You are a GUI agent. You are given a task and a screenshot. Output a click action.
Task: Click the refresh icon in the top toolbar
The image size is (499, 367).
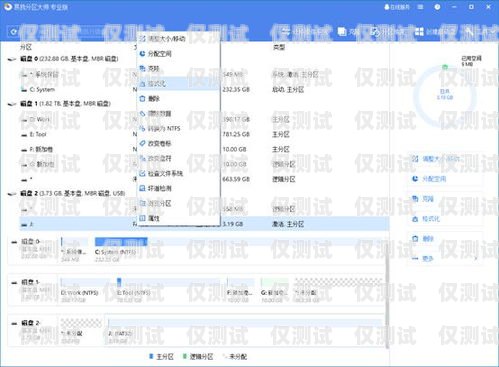[14, 32]
